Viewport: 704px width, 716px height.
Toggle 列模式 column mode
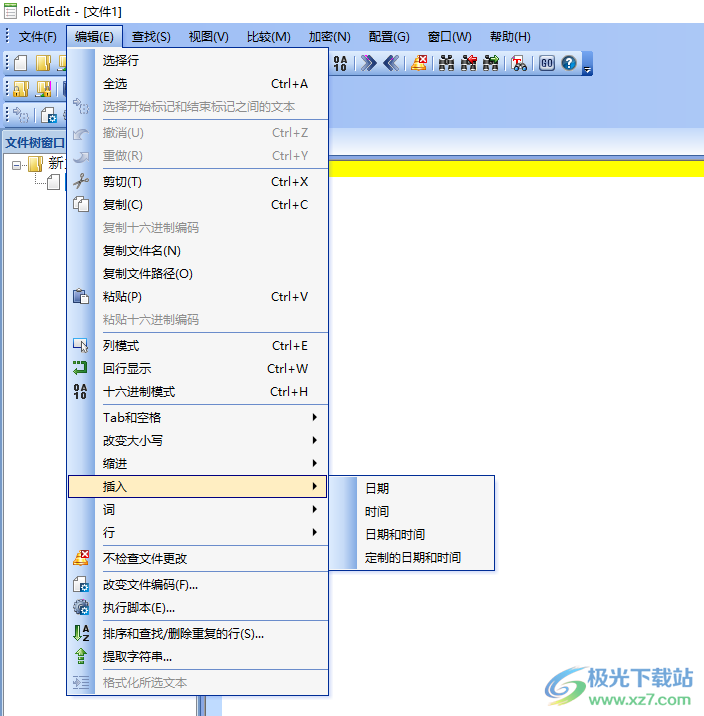[198, 345]
